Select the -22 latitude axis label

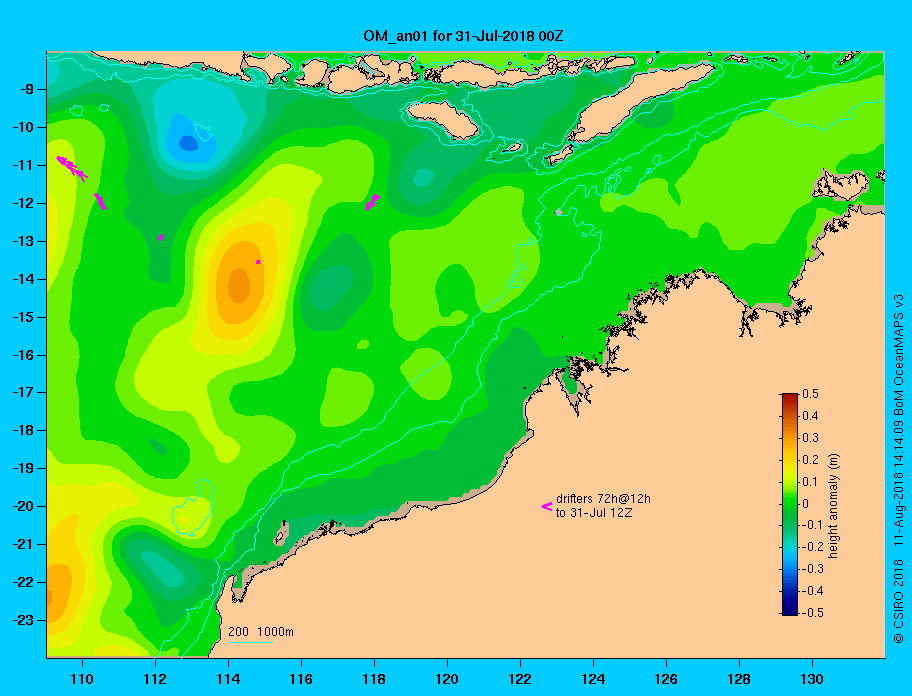tap(24, 582)
